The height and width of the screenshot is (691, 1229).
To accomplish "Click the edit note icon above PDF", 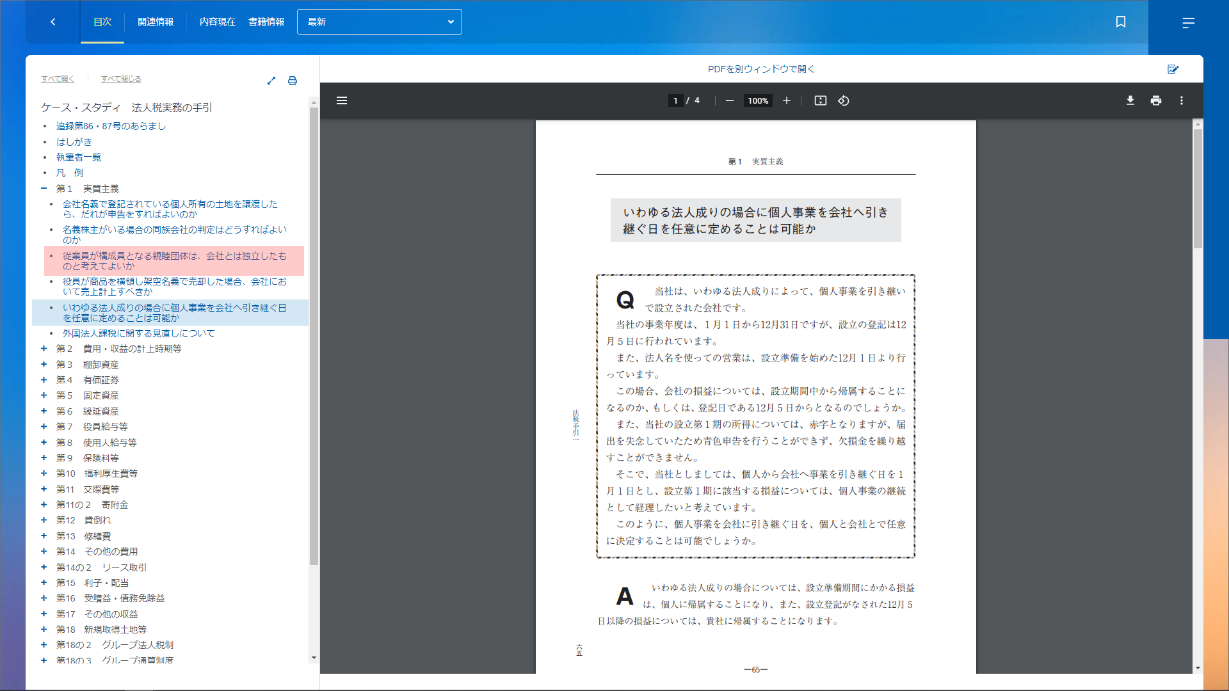I will [1173, 69].
